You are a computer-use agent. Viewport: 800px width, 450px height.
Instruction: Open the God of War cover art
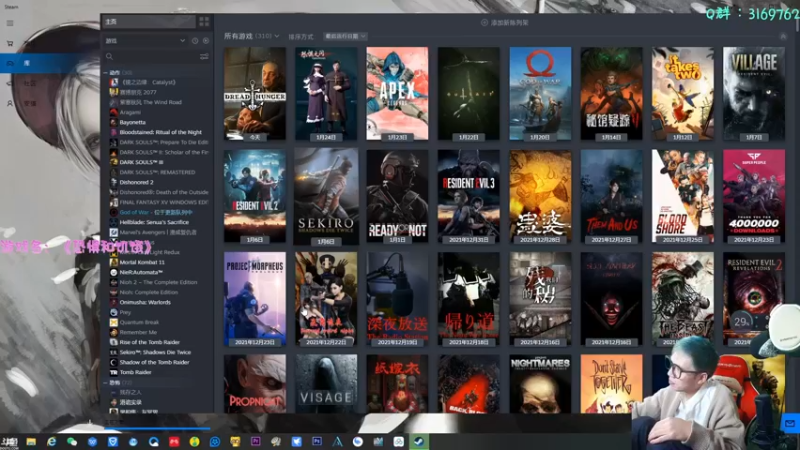pos(540,93)
